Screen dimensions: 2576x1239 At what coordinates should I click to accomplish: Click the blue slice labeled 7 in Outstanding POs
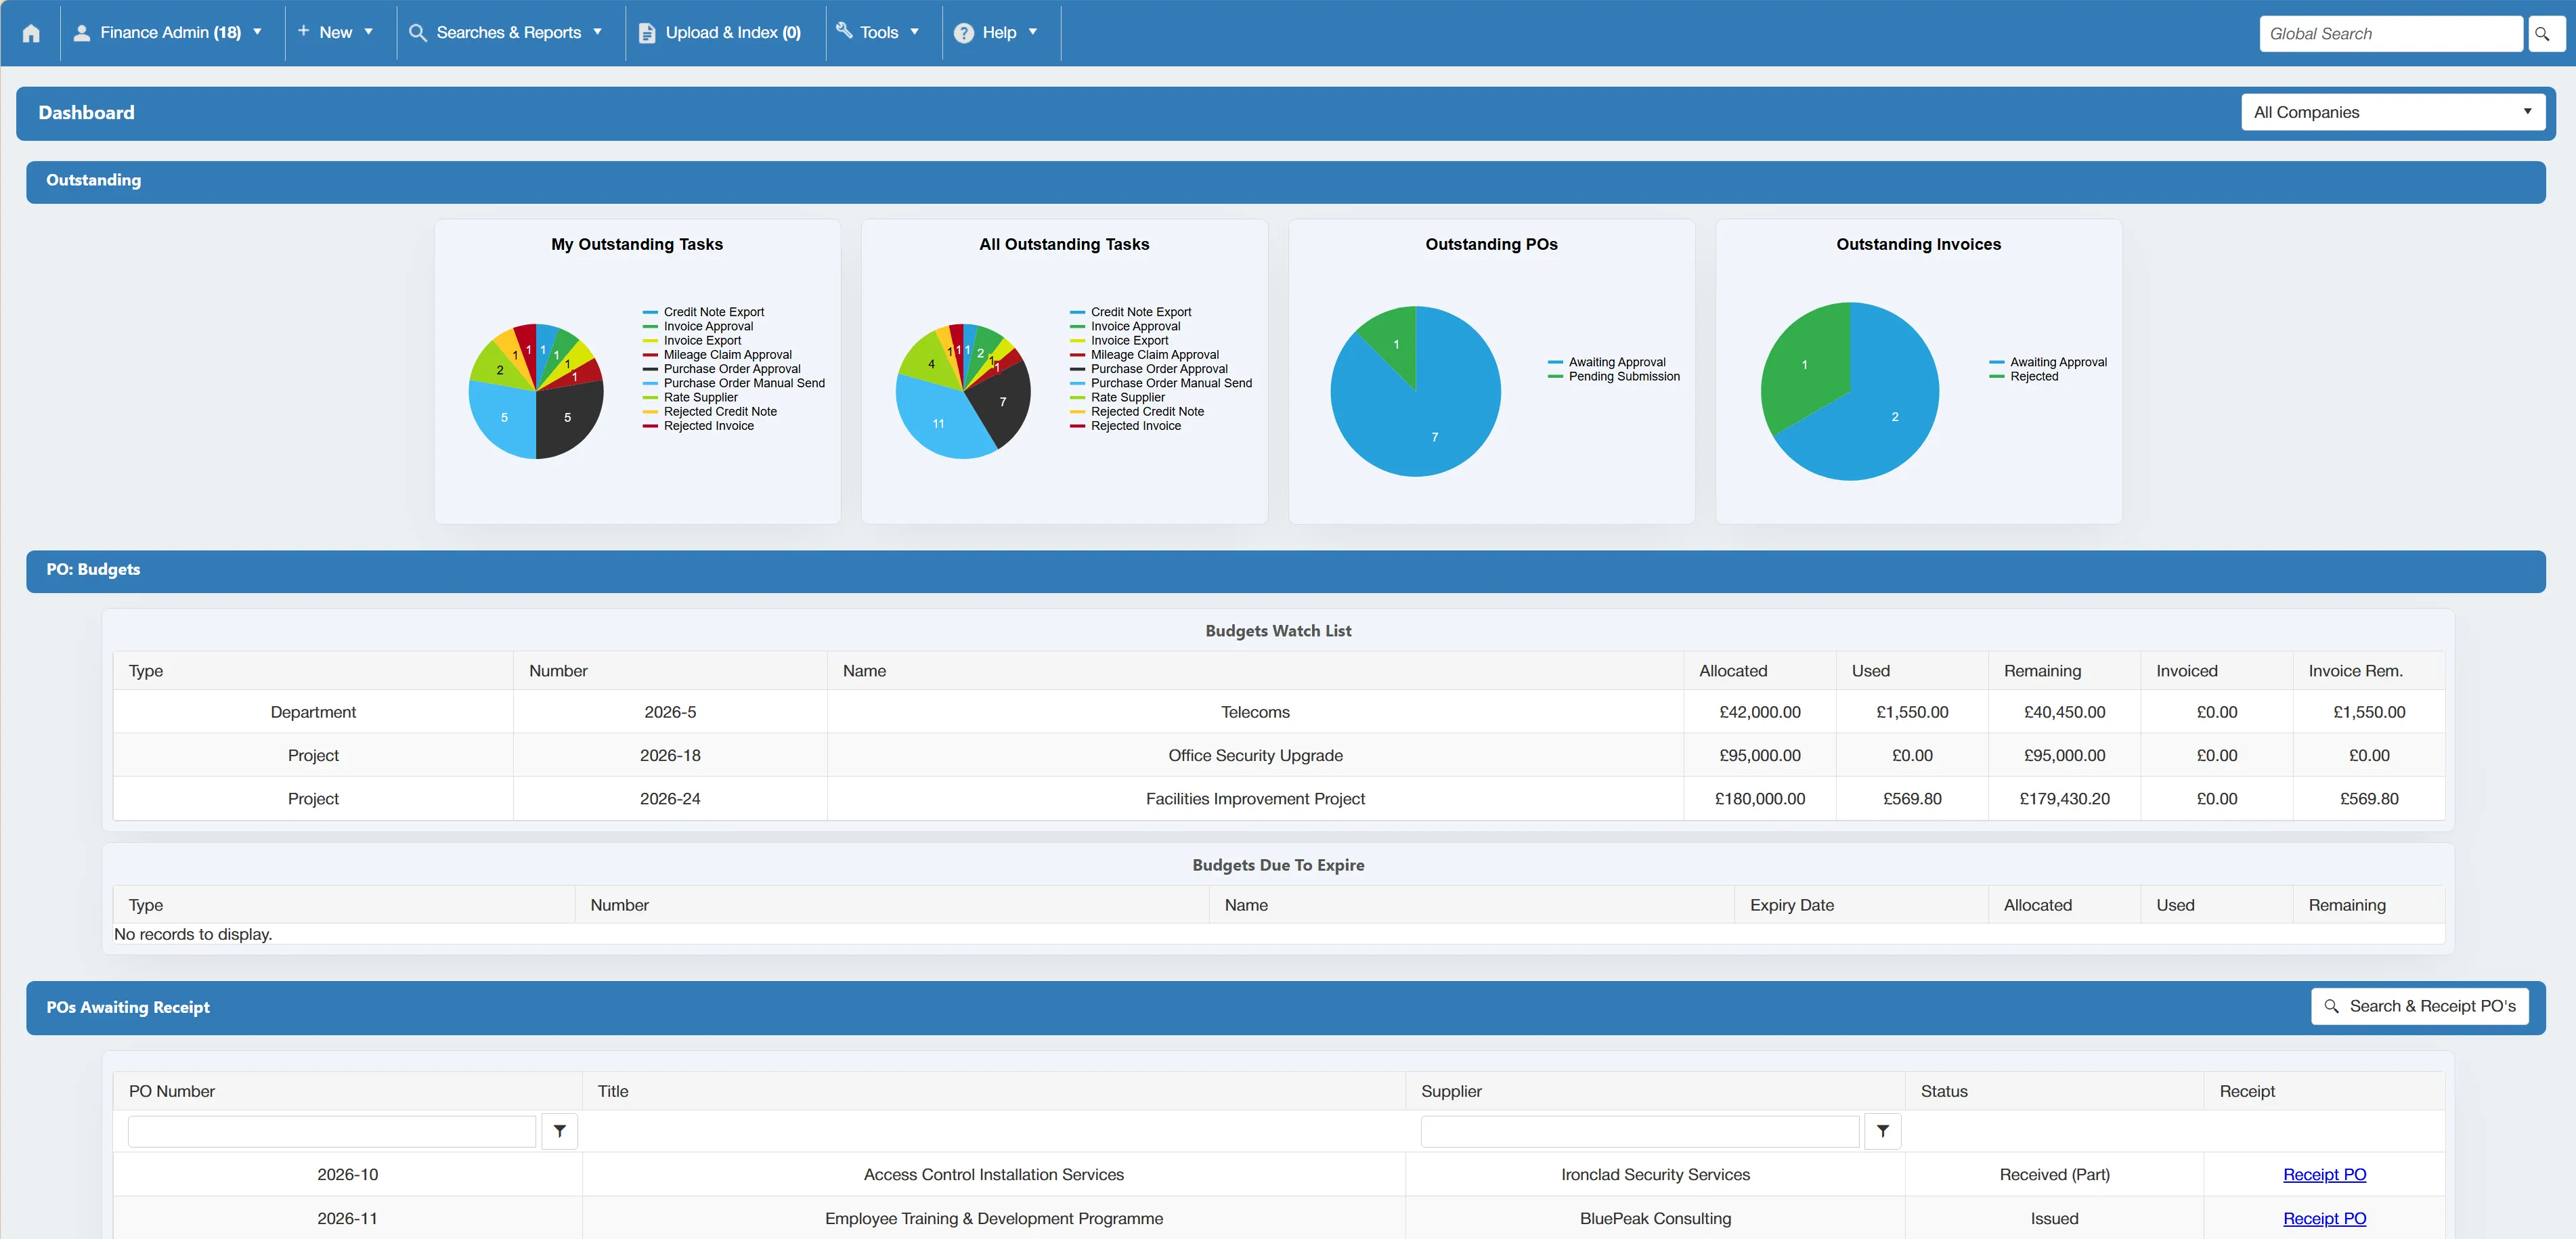pyautogui.click(x=1434, y=436)
